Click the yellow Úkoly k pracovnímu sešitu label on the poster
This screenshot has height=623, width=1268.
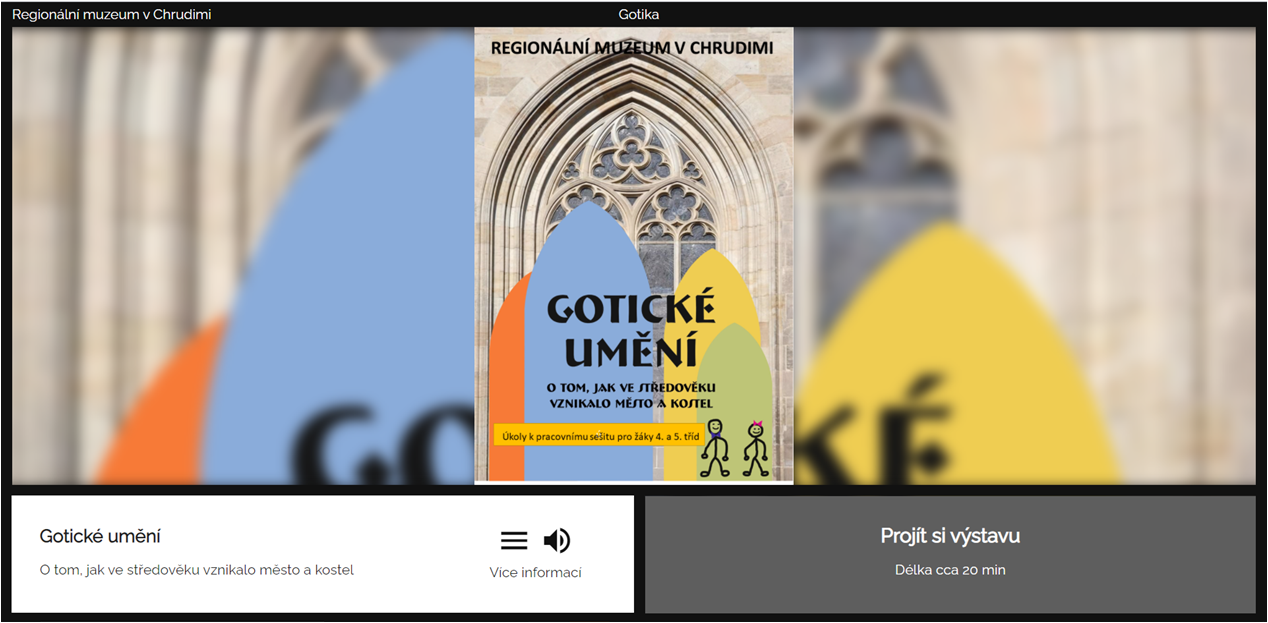[597, 435]
